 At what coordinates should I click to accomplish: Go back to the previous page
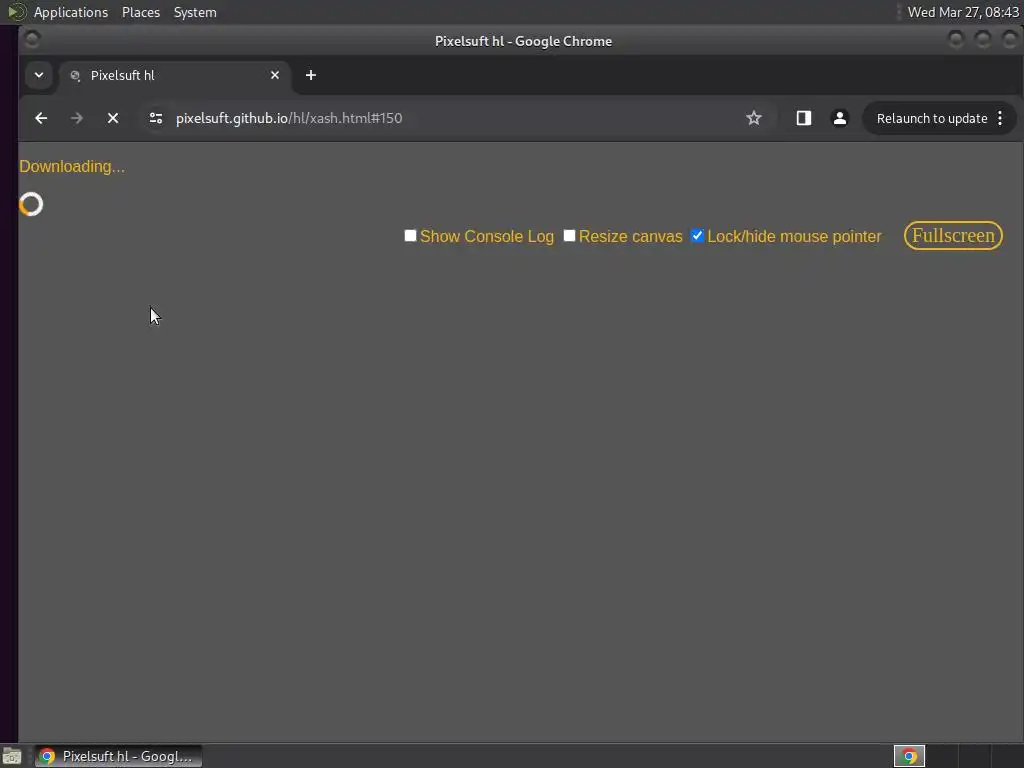[41, 118]
